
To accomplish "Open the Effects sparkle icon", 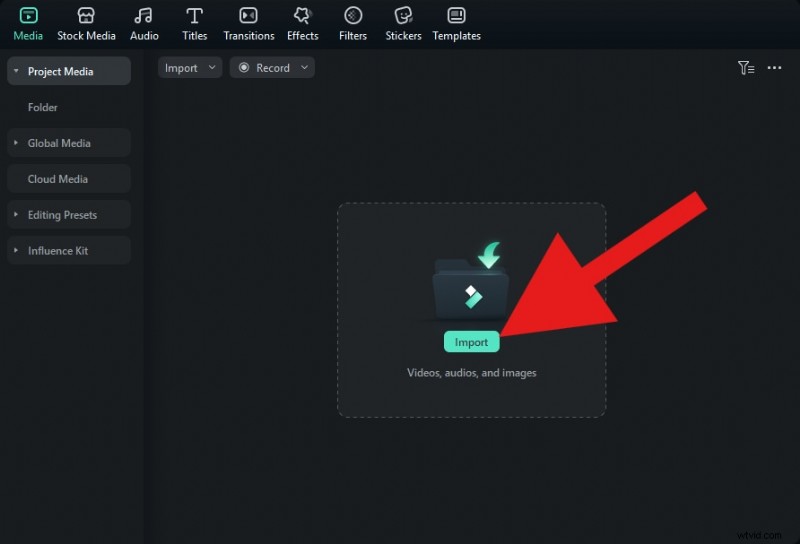I will tap(303, 16).
